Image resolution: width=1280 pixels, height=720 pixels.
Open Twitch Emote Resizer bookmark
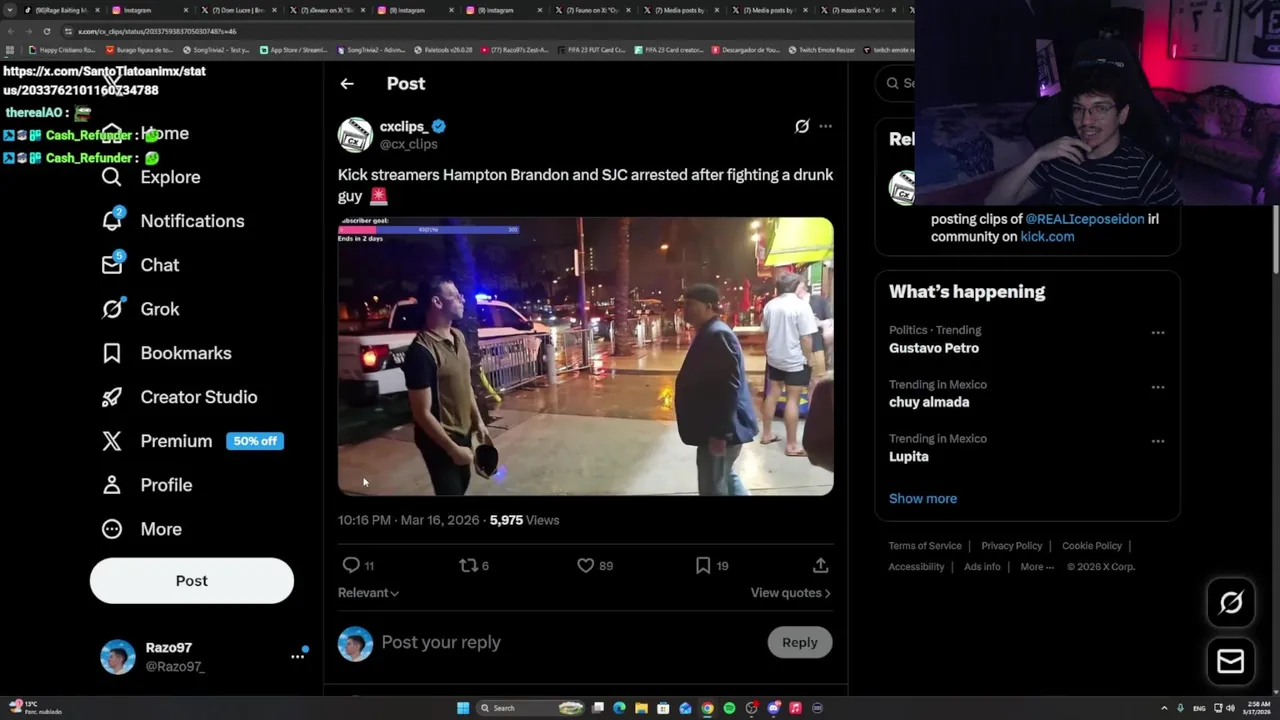(x=821, y=50)
